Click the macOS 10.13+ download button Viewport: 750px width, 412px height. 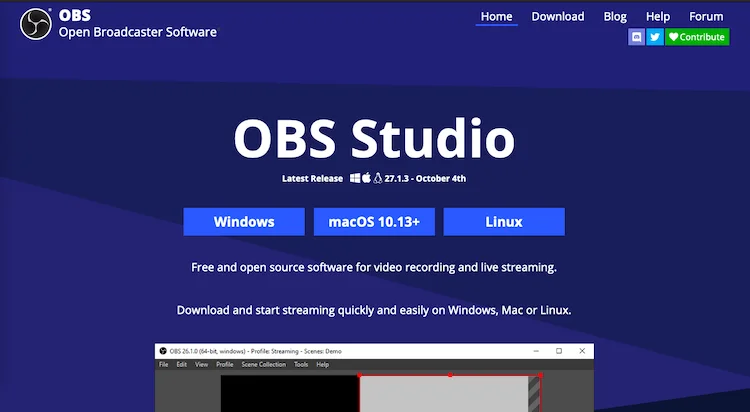(374, 222)
